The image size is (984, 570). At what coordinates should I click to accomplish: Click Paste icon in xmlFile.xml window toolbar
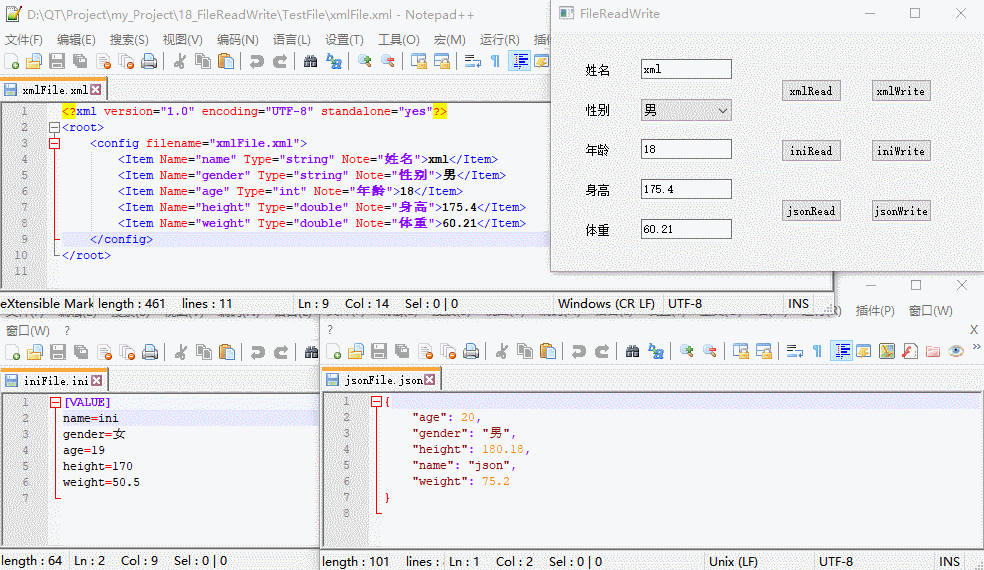pyautogui.click(x=226, y=61)
